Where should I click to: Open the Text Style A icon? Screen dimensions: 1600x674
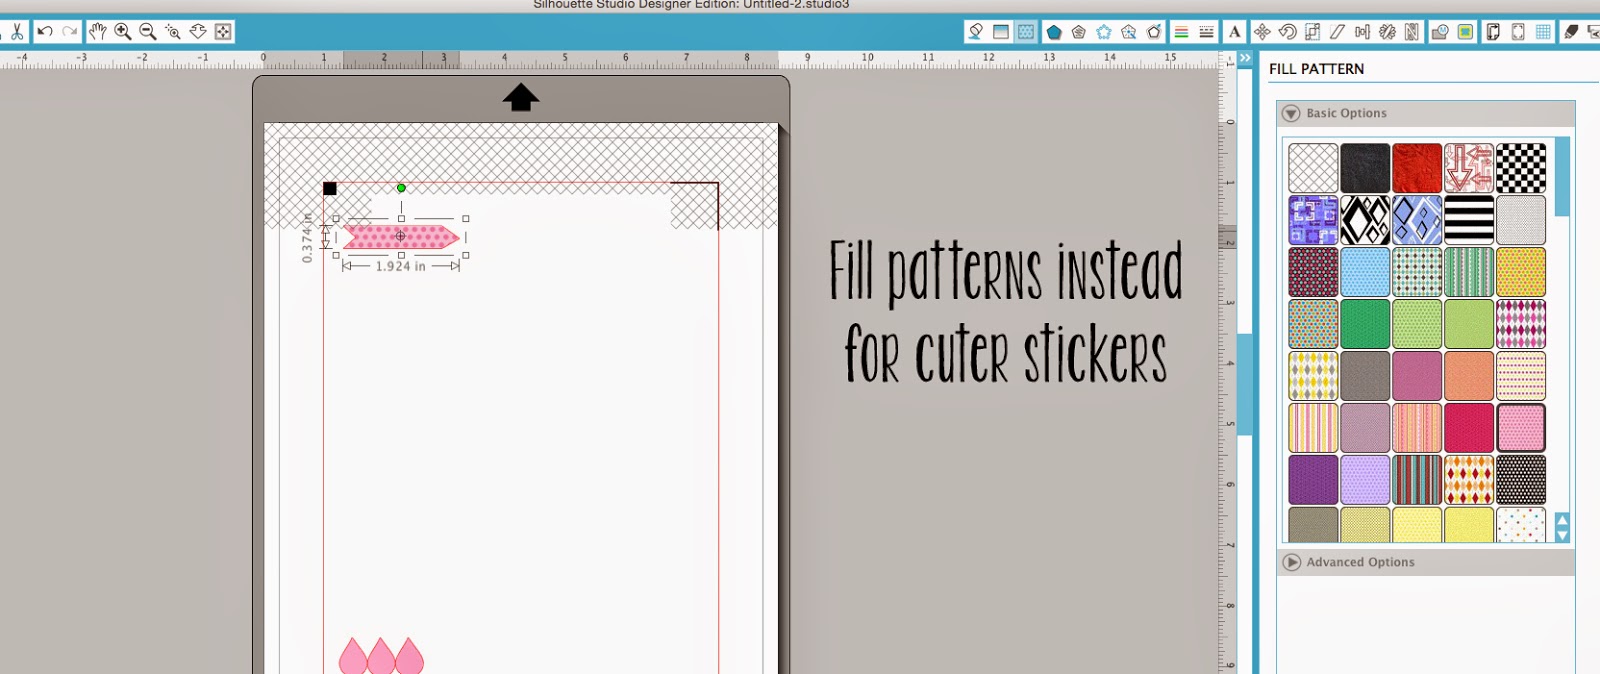[x=1235, y=32]
